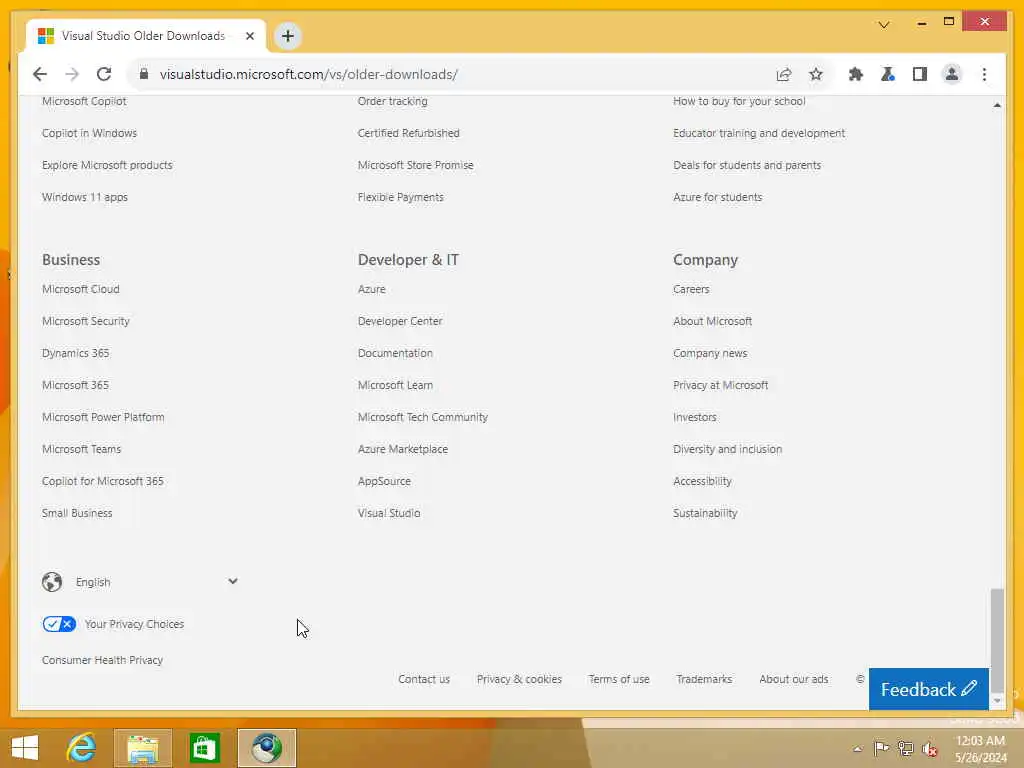
Task: Open a new browser tab
Action: click(288, 36)
